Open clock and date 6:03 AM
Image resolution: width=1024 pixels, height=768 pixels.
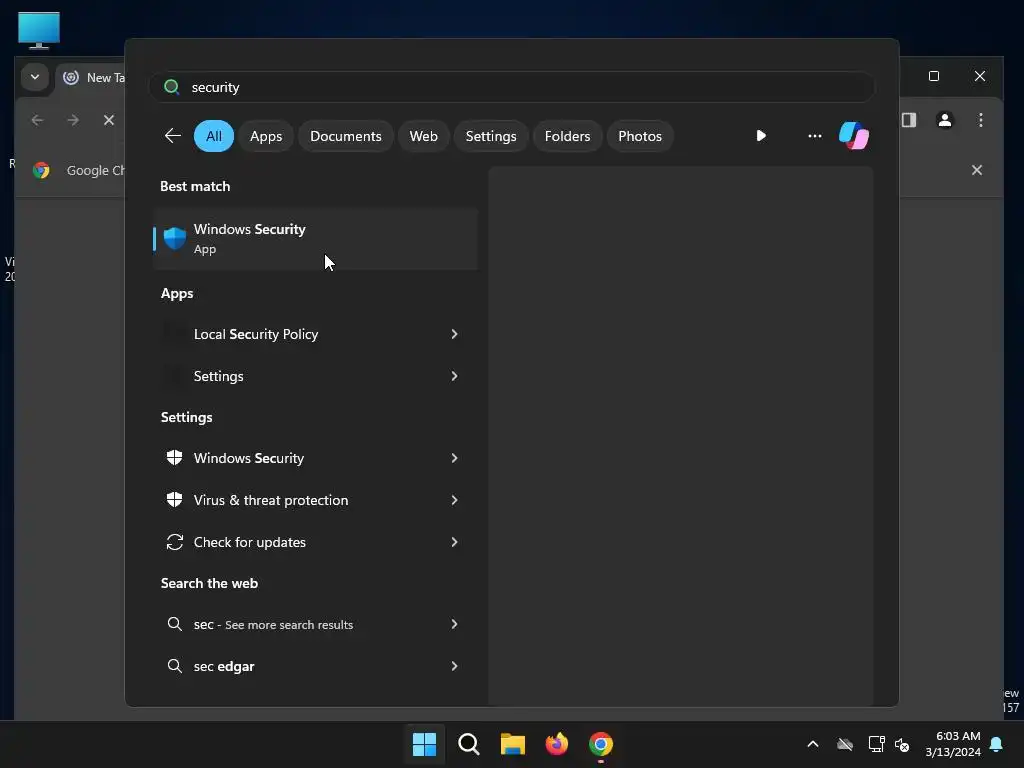(953, 744)
